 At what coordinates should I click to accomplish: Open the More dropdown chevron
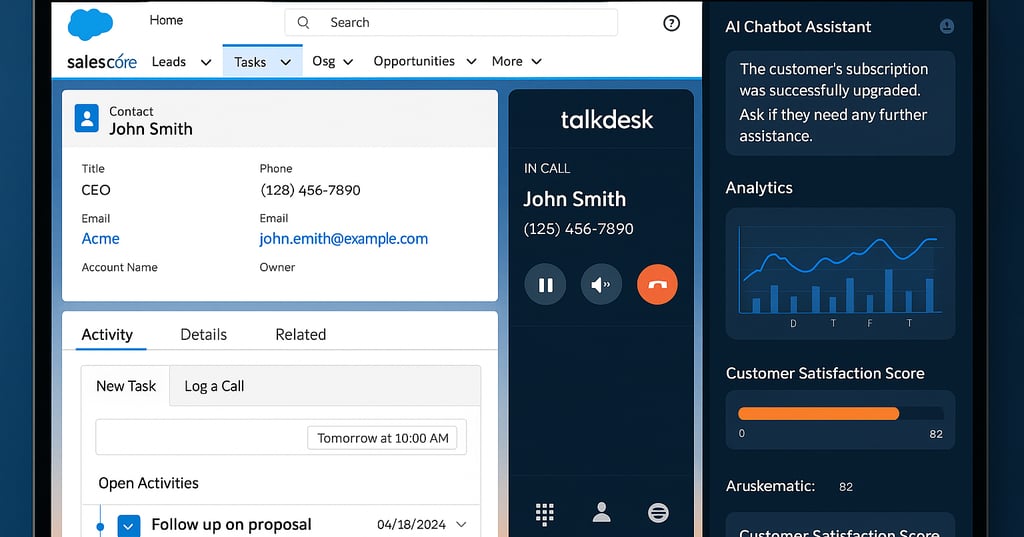pyautogui.click(x=536, y=61)
